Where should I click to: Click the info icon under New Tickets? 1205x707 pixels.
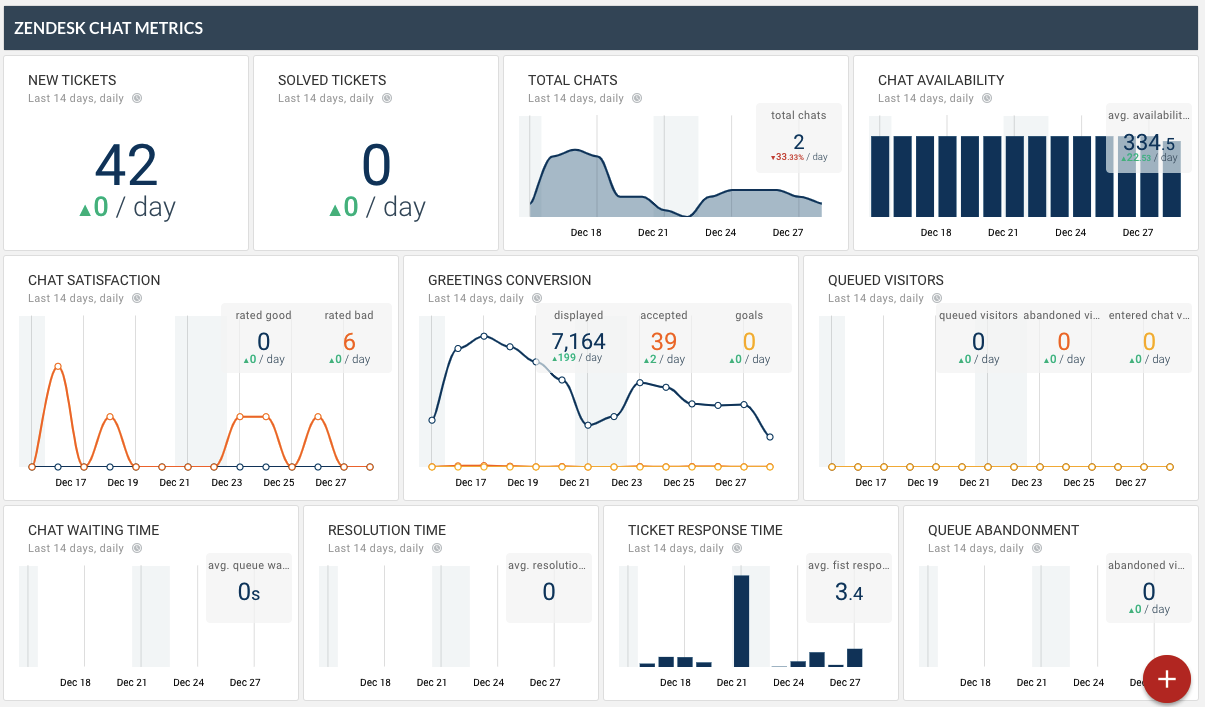(x=137, y=98)
